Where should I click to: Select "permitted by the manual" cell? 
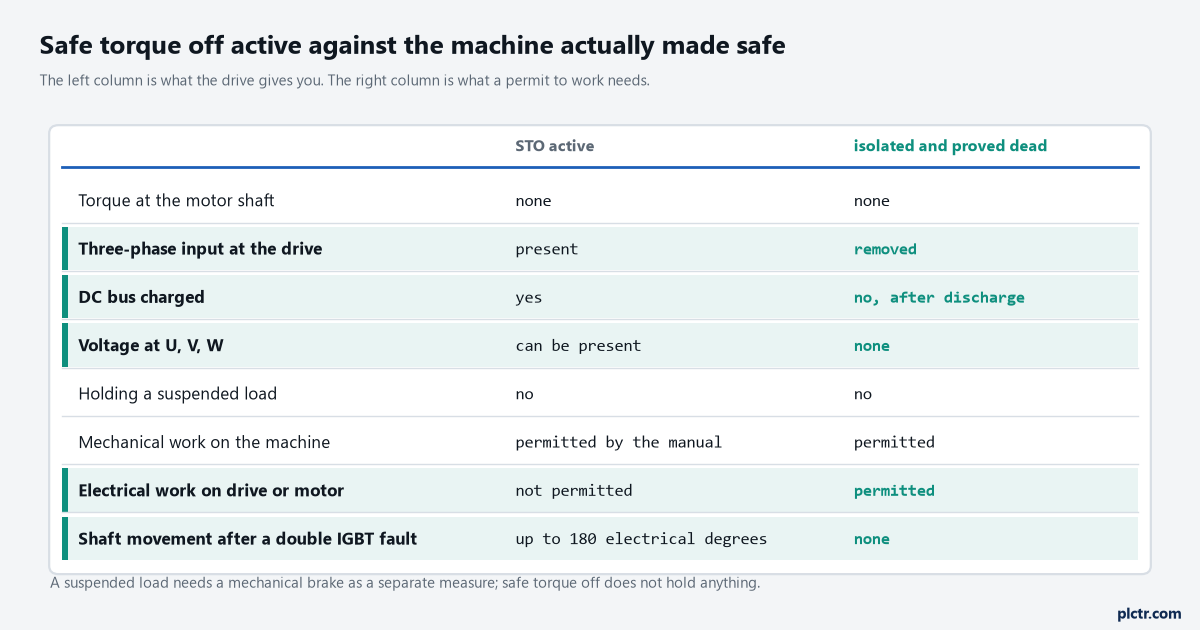[x=618, y=442]
